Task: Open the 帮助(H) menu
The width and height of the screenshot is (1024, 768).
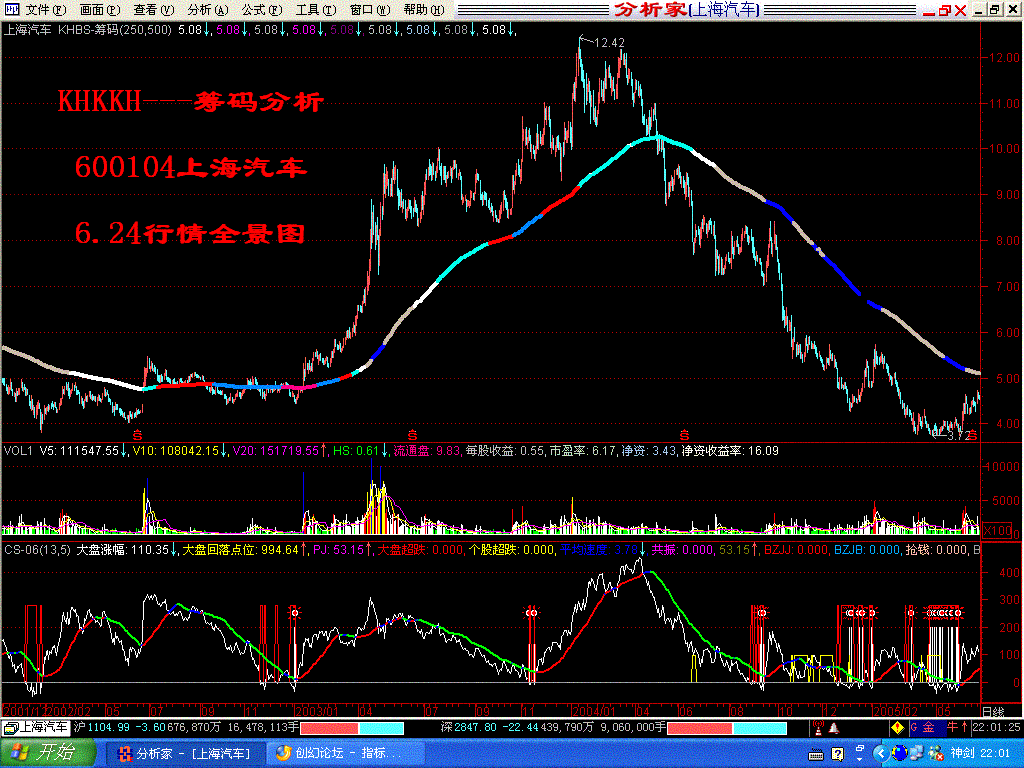Action: (424, 10)
